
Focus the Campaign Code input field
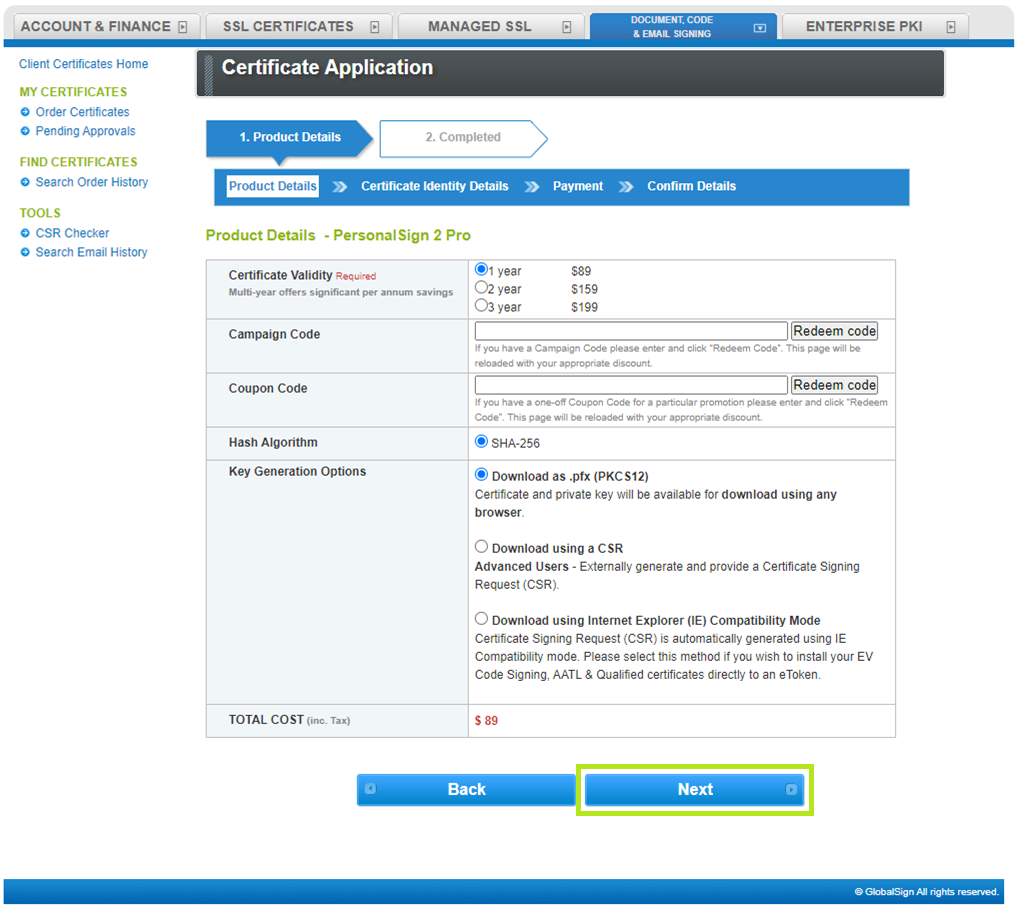pos(631,331)
